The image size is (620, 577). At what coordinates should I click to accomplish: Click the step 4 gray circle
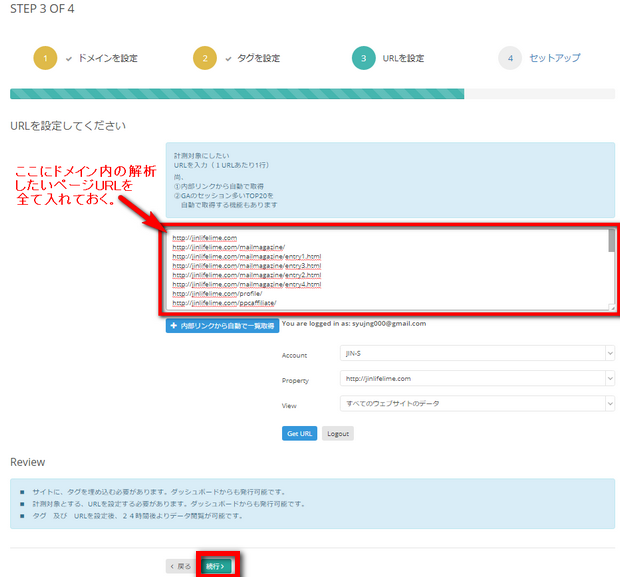tap(510, 58)
